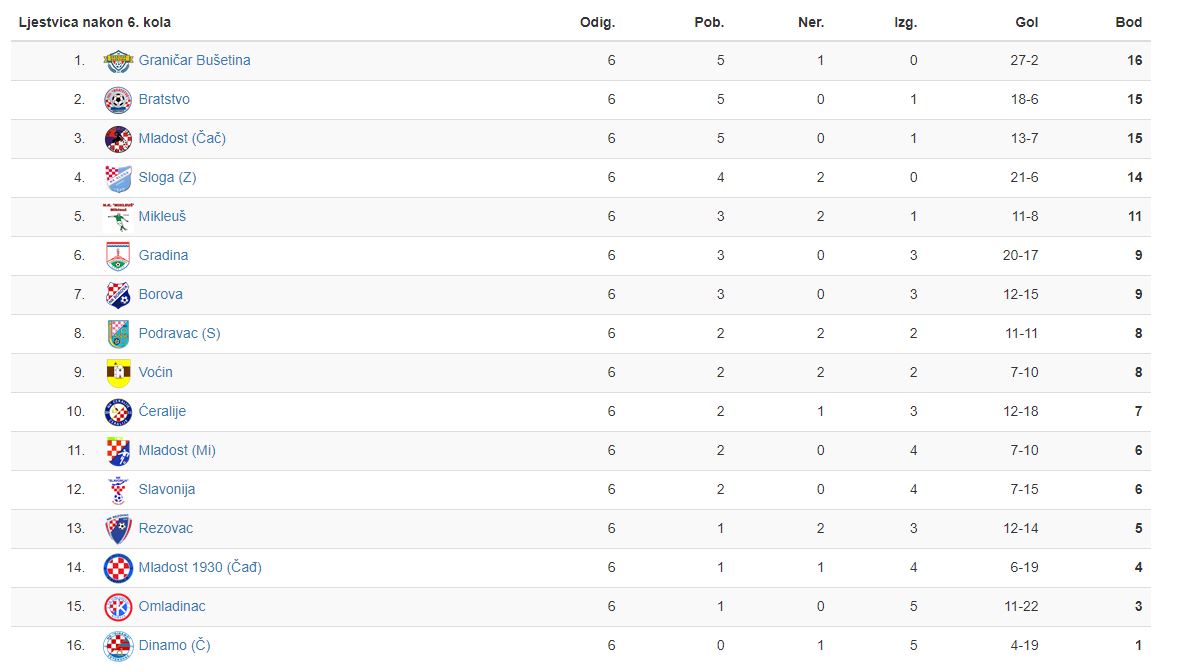Click the Omladinac round club logo

(x=118, y=607)
